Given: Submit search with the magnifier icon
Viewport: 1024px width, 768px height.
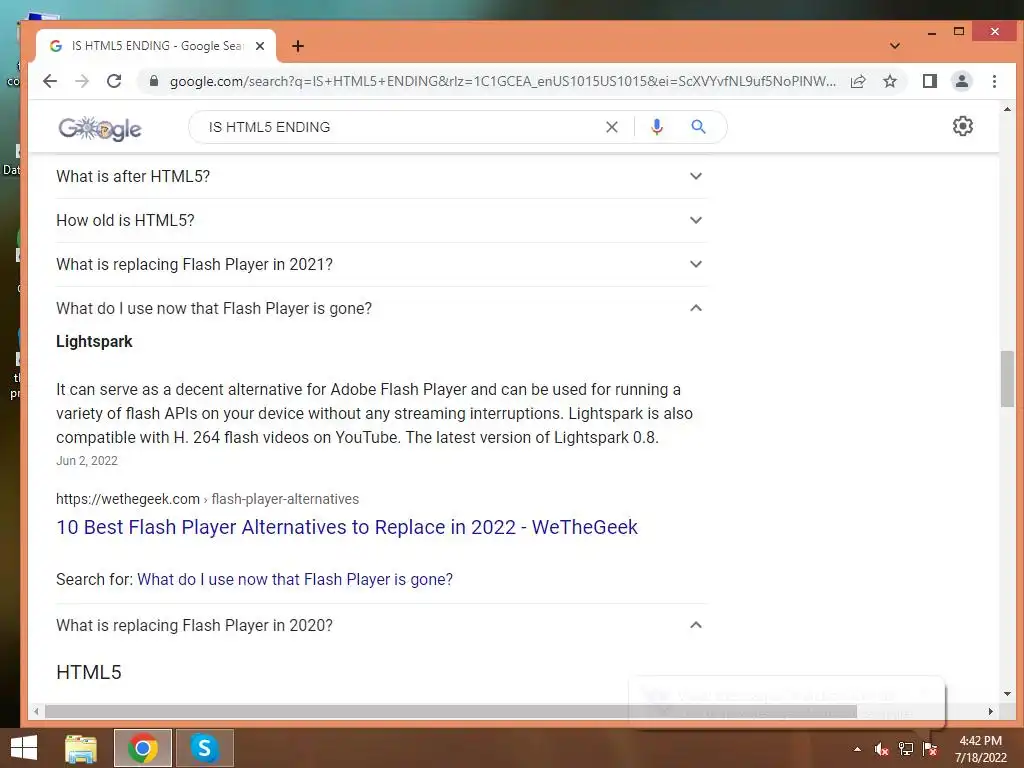Looking at the screenshot, I should tap(698, 127).
